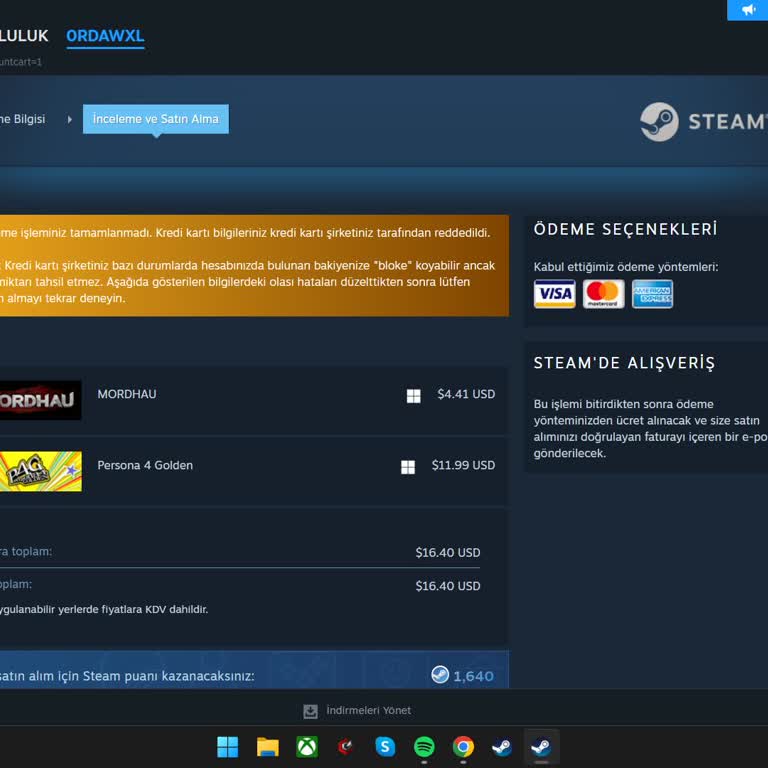Click the STEAM'DE ALIŞVERİŞ heading

[x=624, y=363]
